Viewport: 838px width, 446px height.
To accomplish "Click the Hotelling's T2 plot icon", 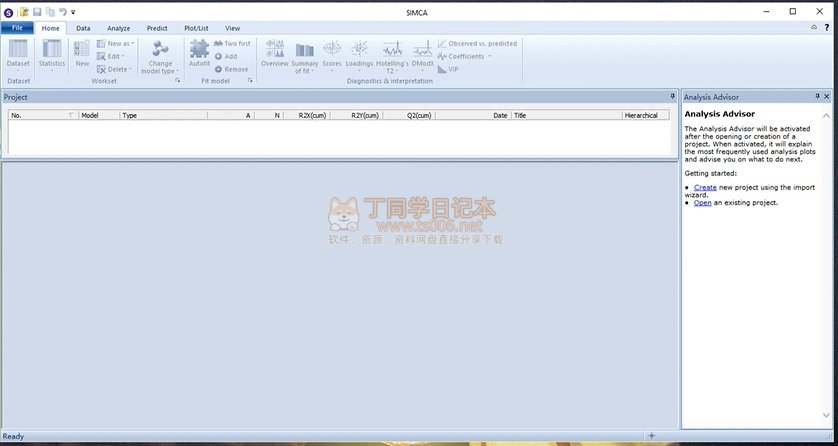I will [x=392, y=49].
